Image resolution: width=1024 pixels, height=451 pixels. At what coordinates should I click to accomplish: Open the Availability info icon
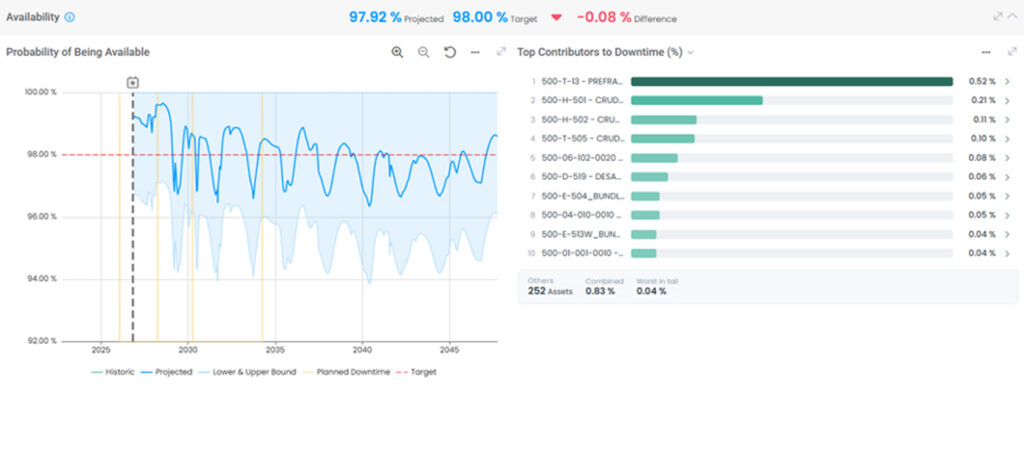pyautogui.click(x=70, y=18)
